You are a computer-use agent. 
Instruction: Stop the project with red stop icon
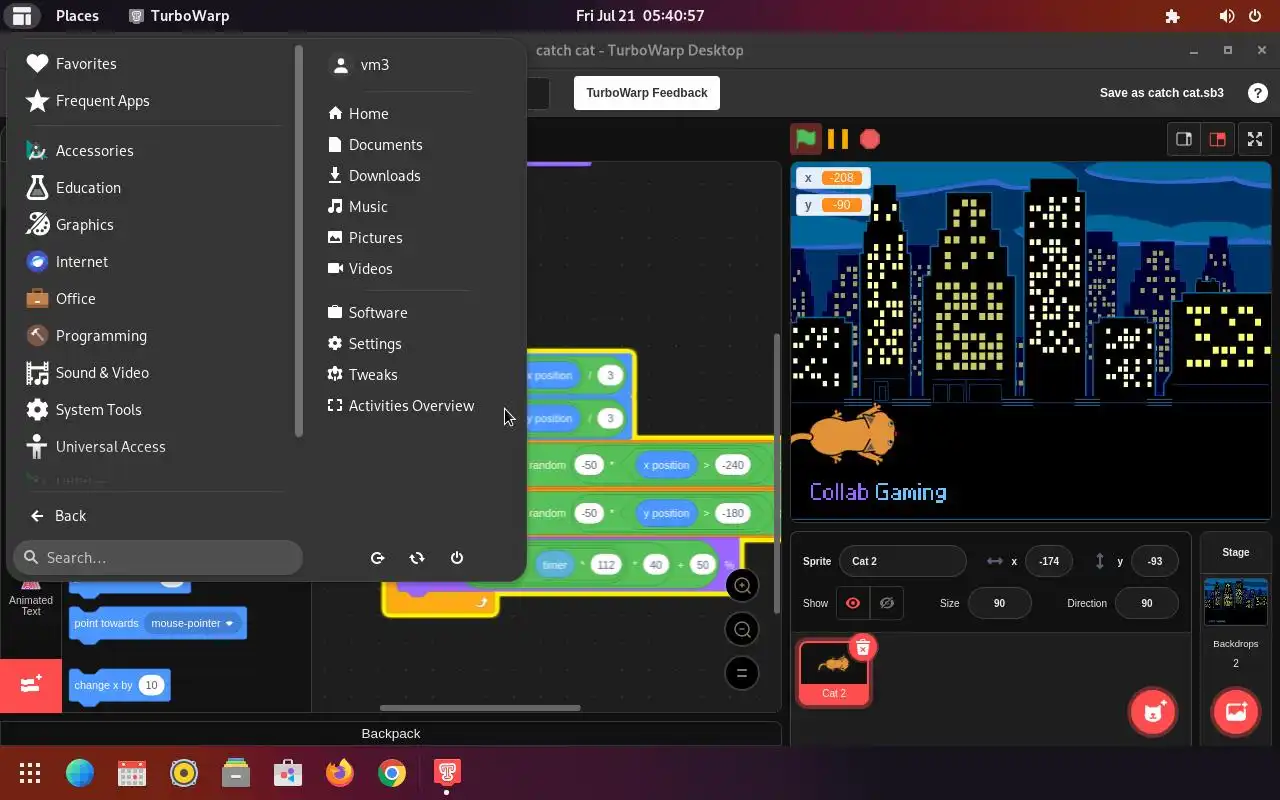(870, 139)
